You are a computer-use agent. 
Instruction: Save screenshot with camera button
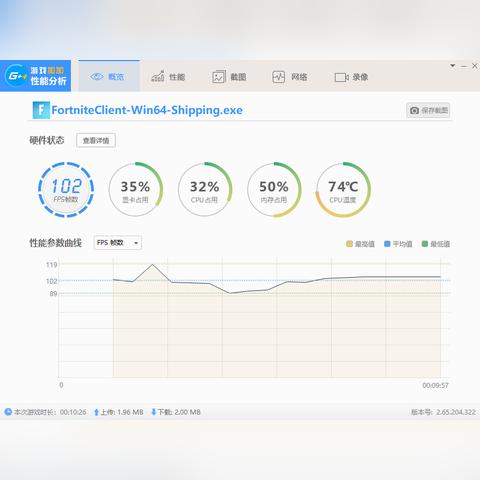[x=428, y=110]
